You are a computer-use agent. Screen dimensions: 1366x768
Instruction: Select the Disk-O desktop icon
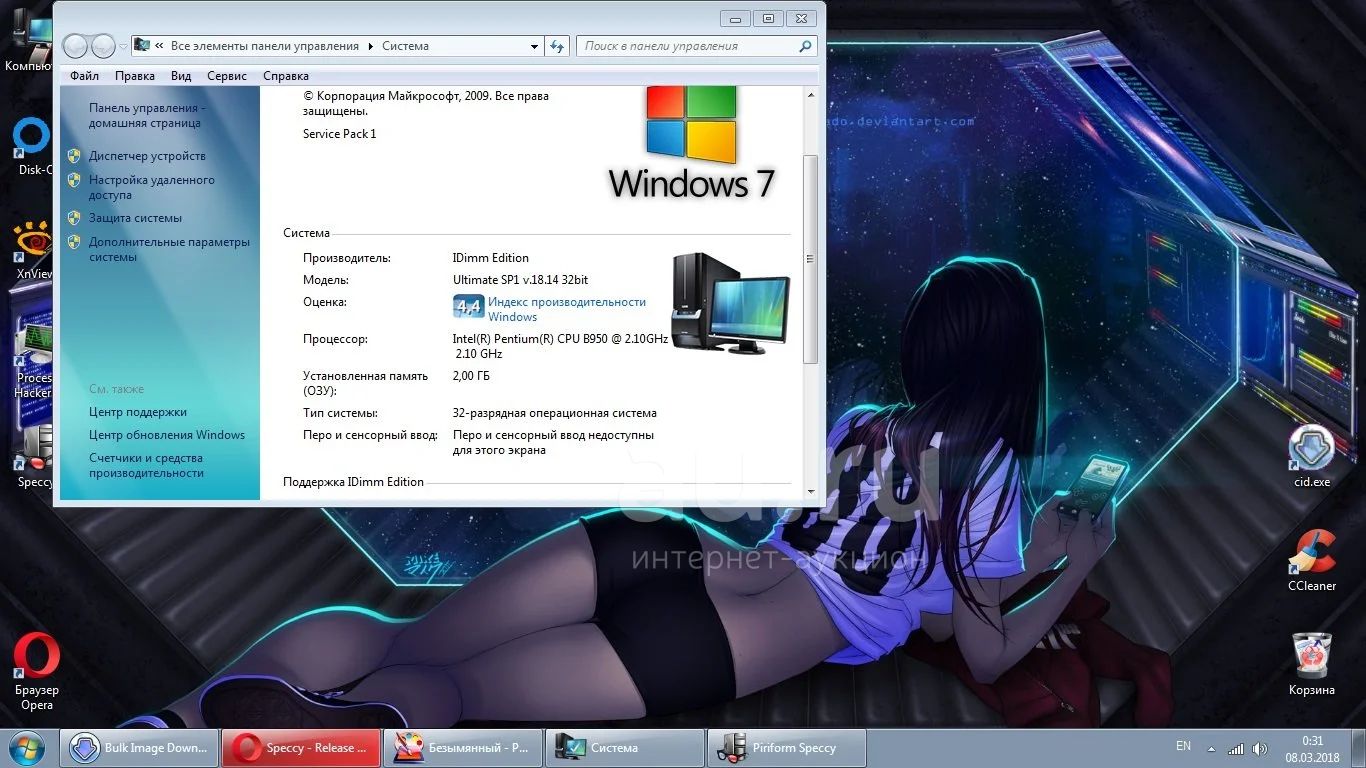[31, 146]
